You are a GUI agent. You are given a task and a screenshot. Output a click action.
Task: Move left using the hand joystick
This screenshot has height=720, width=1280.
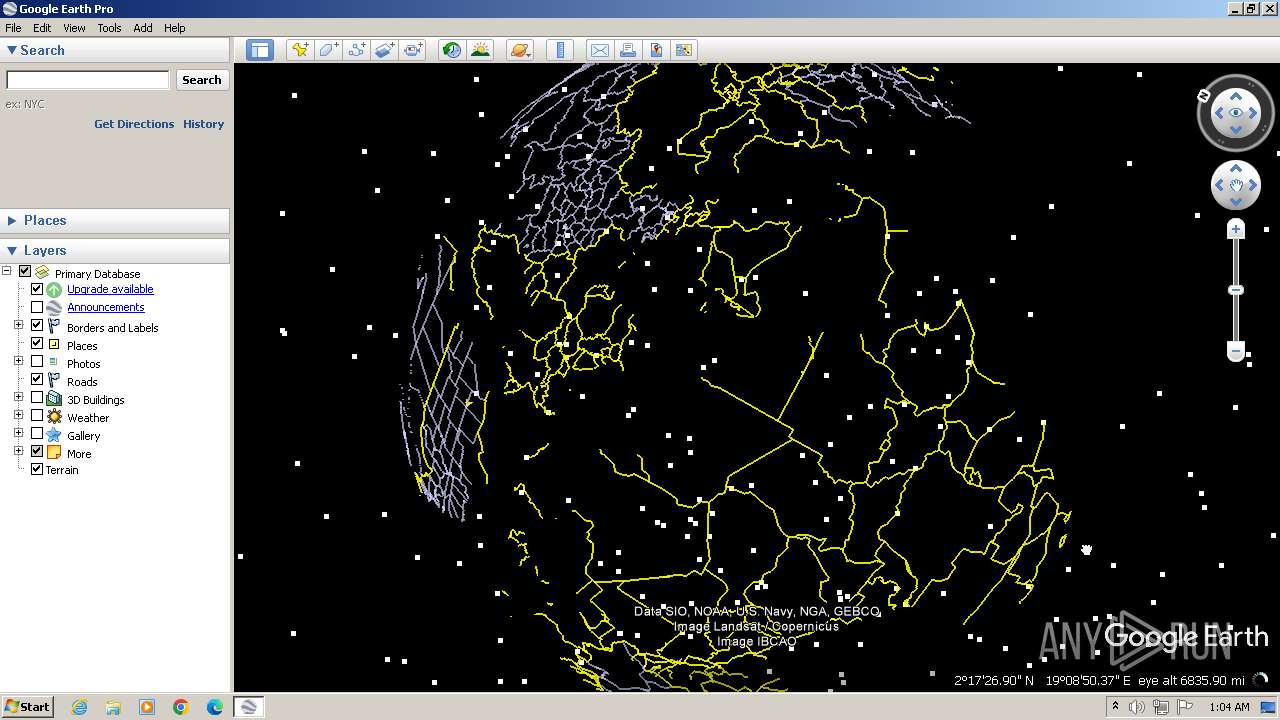pyautogui.click(x=1219, y=185)
